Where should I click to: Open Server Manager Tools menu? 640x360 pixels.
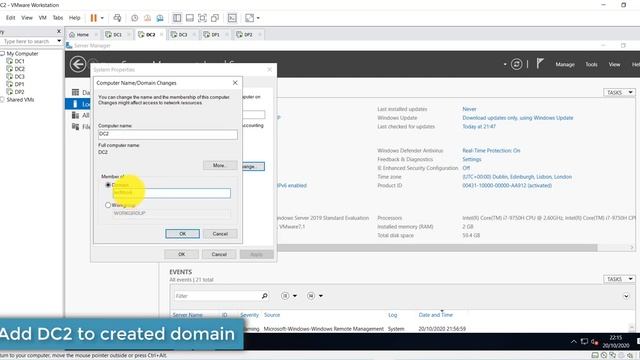[x=591, y=64]
